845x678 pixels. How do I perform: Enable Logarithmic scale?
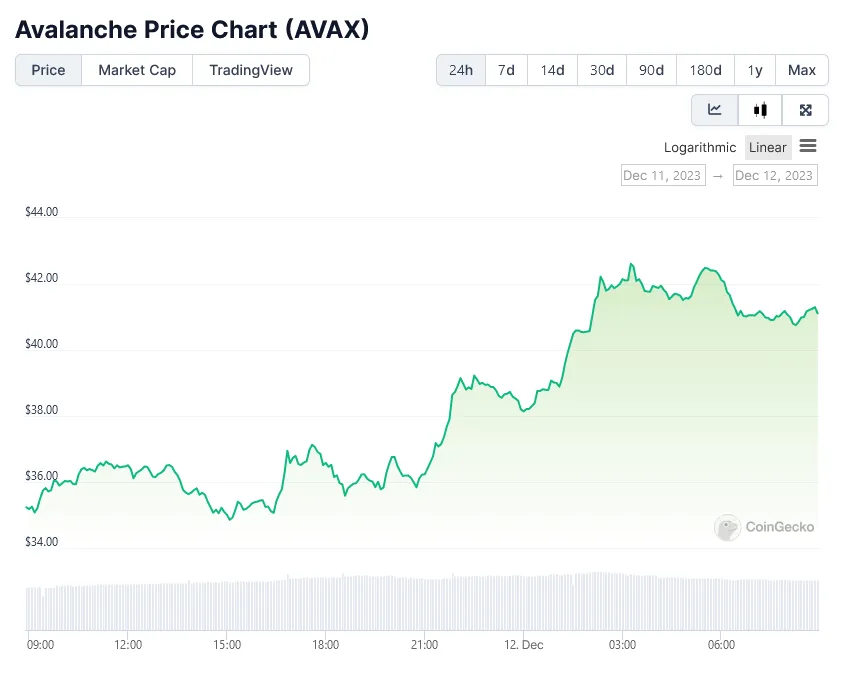click(699, 147)
